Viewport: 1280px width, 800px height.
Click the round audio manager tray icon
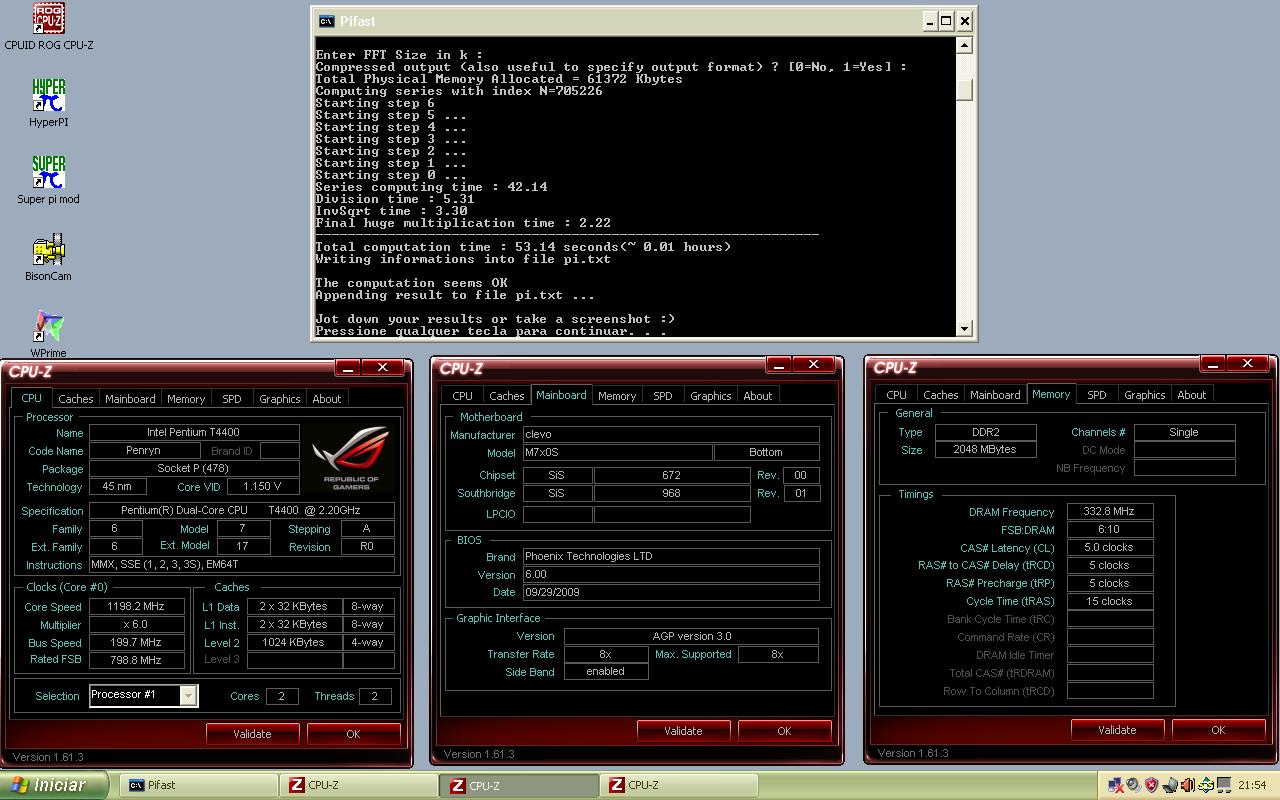(1133, 785)
